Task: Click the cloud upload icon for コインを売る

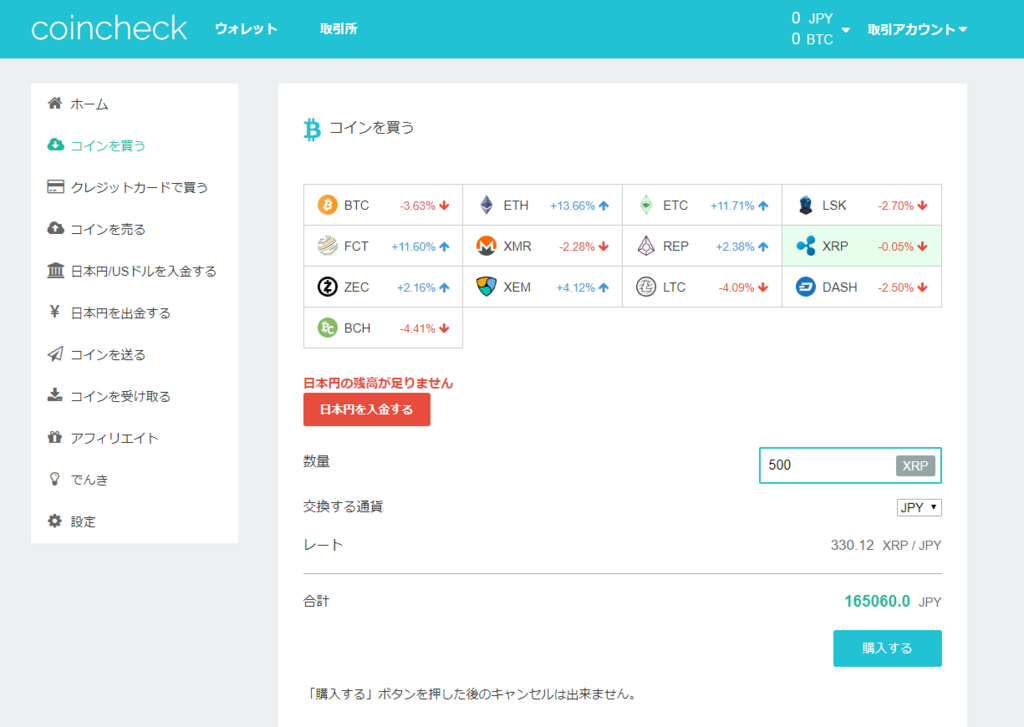Action: tap(56, 228)
